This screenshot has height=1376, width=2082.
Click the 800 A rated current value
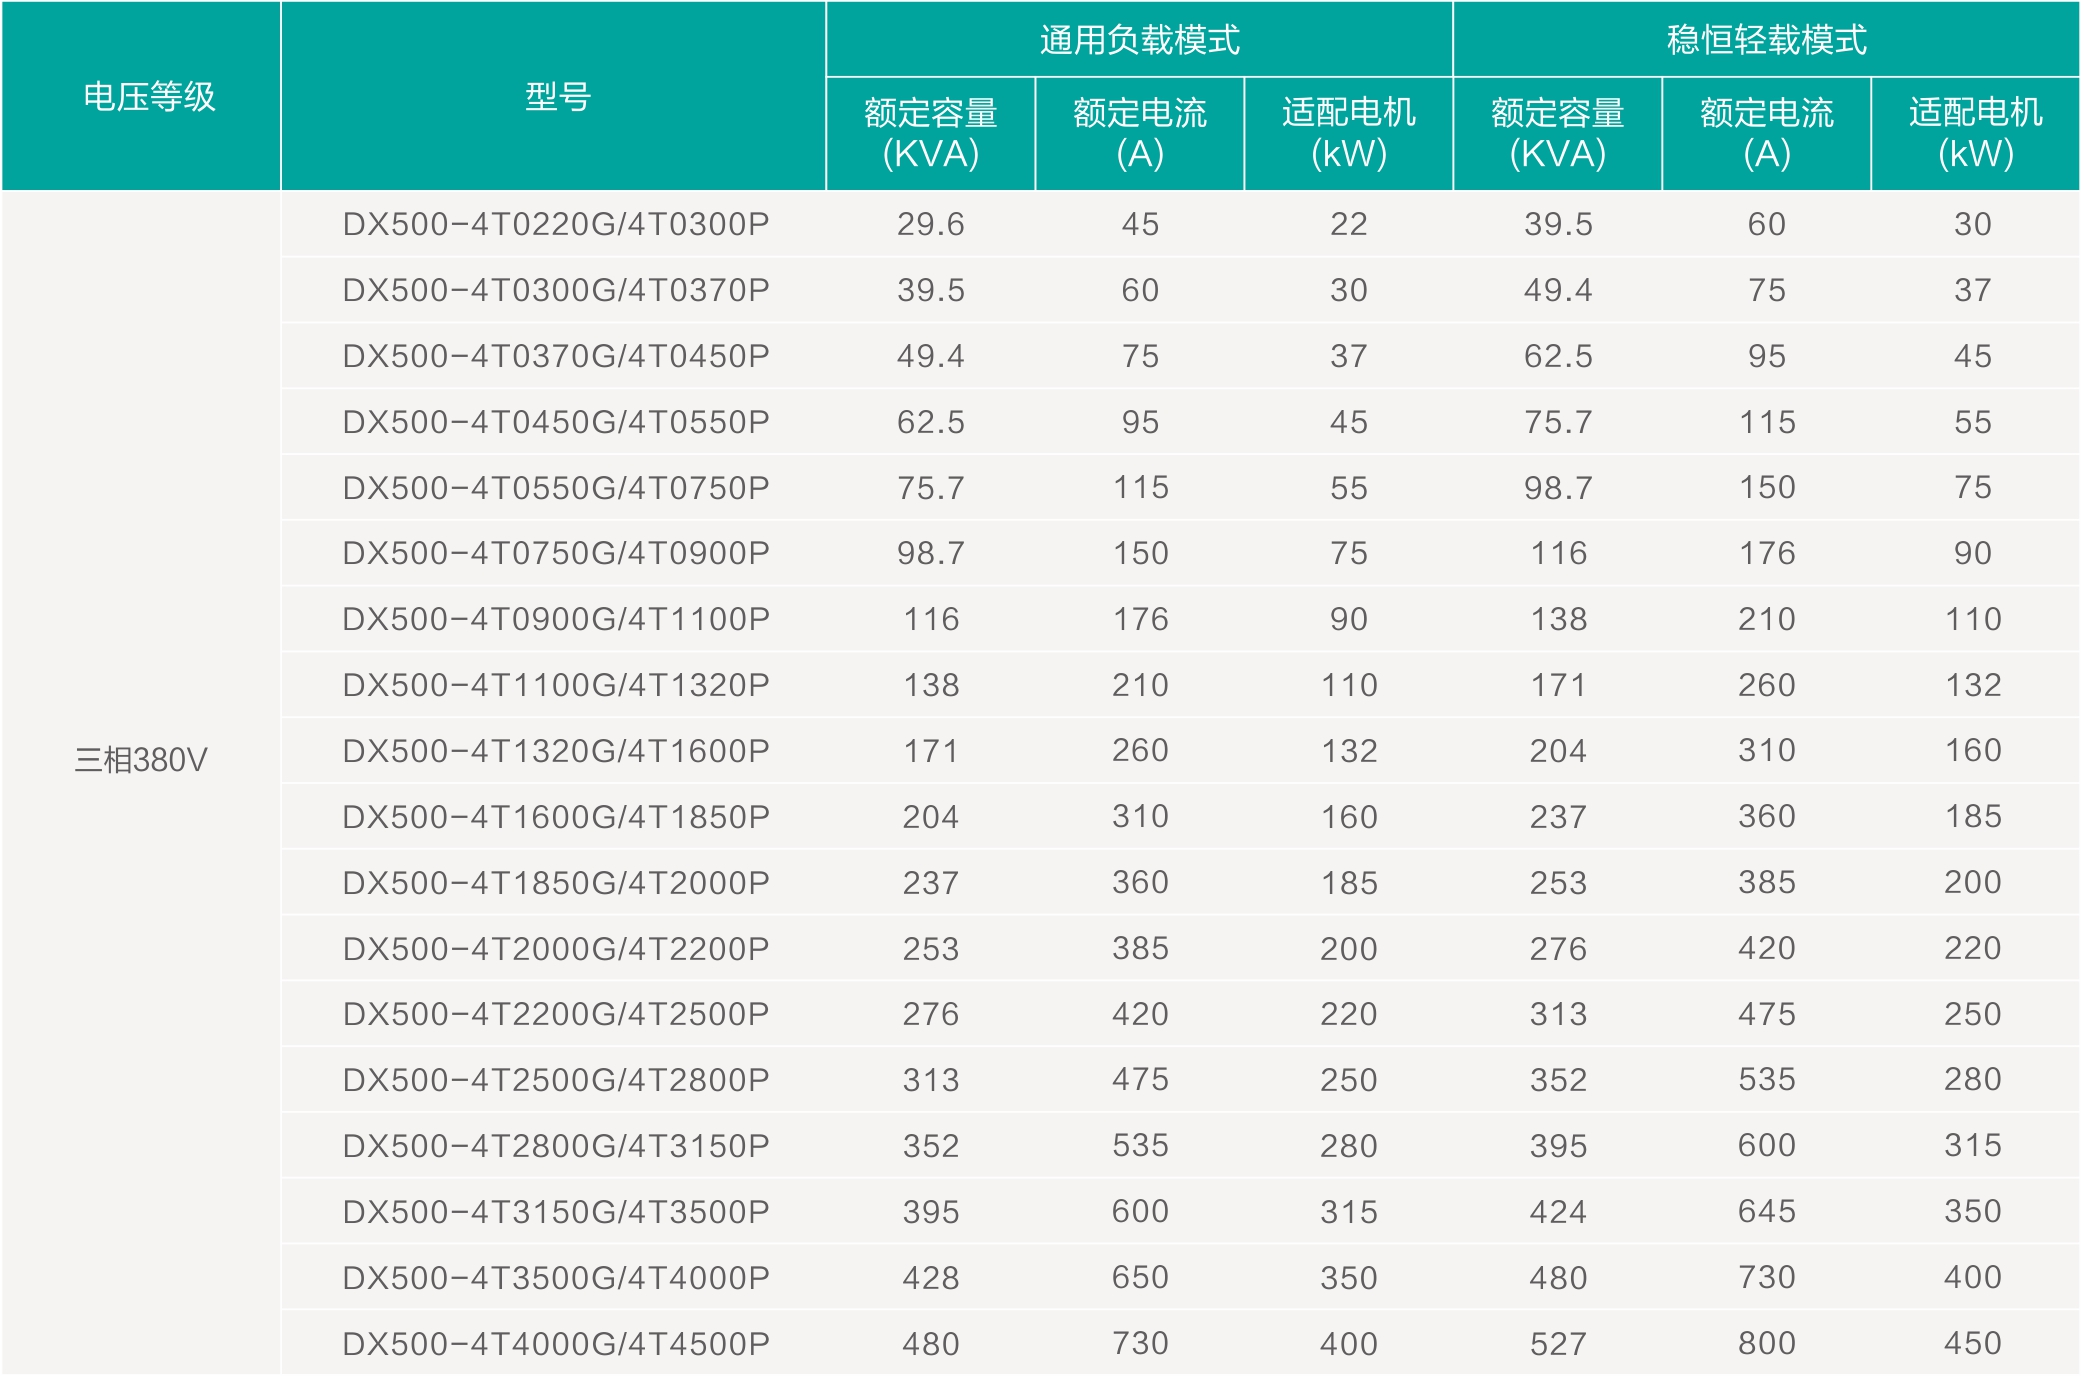1766,1344
